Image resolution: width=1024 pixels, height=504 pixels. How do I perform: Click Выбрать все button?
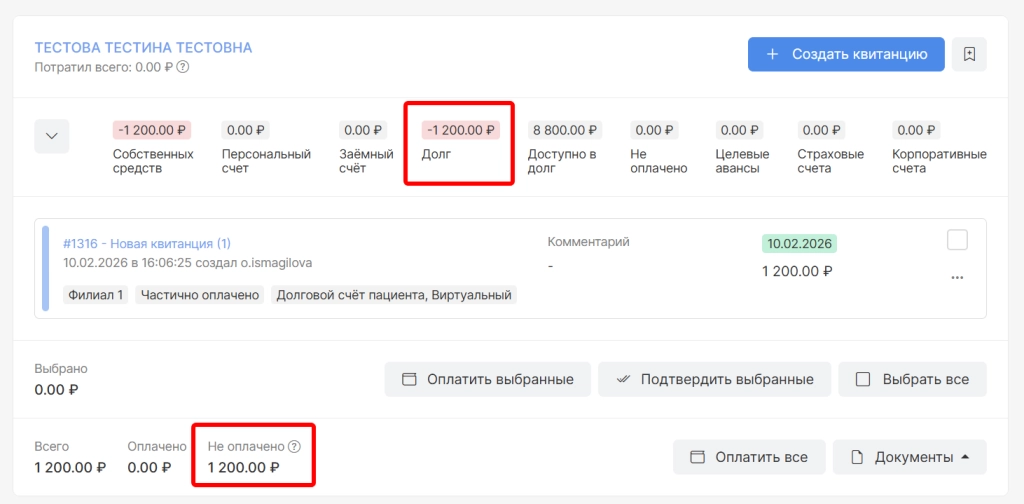pos(912,379)
